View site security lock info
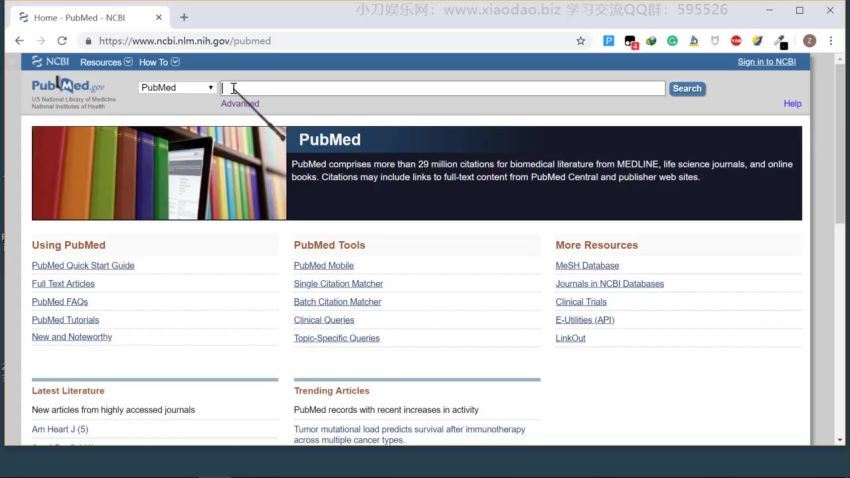The width and height of the screenshot is (850, 478). click(88, 41)
